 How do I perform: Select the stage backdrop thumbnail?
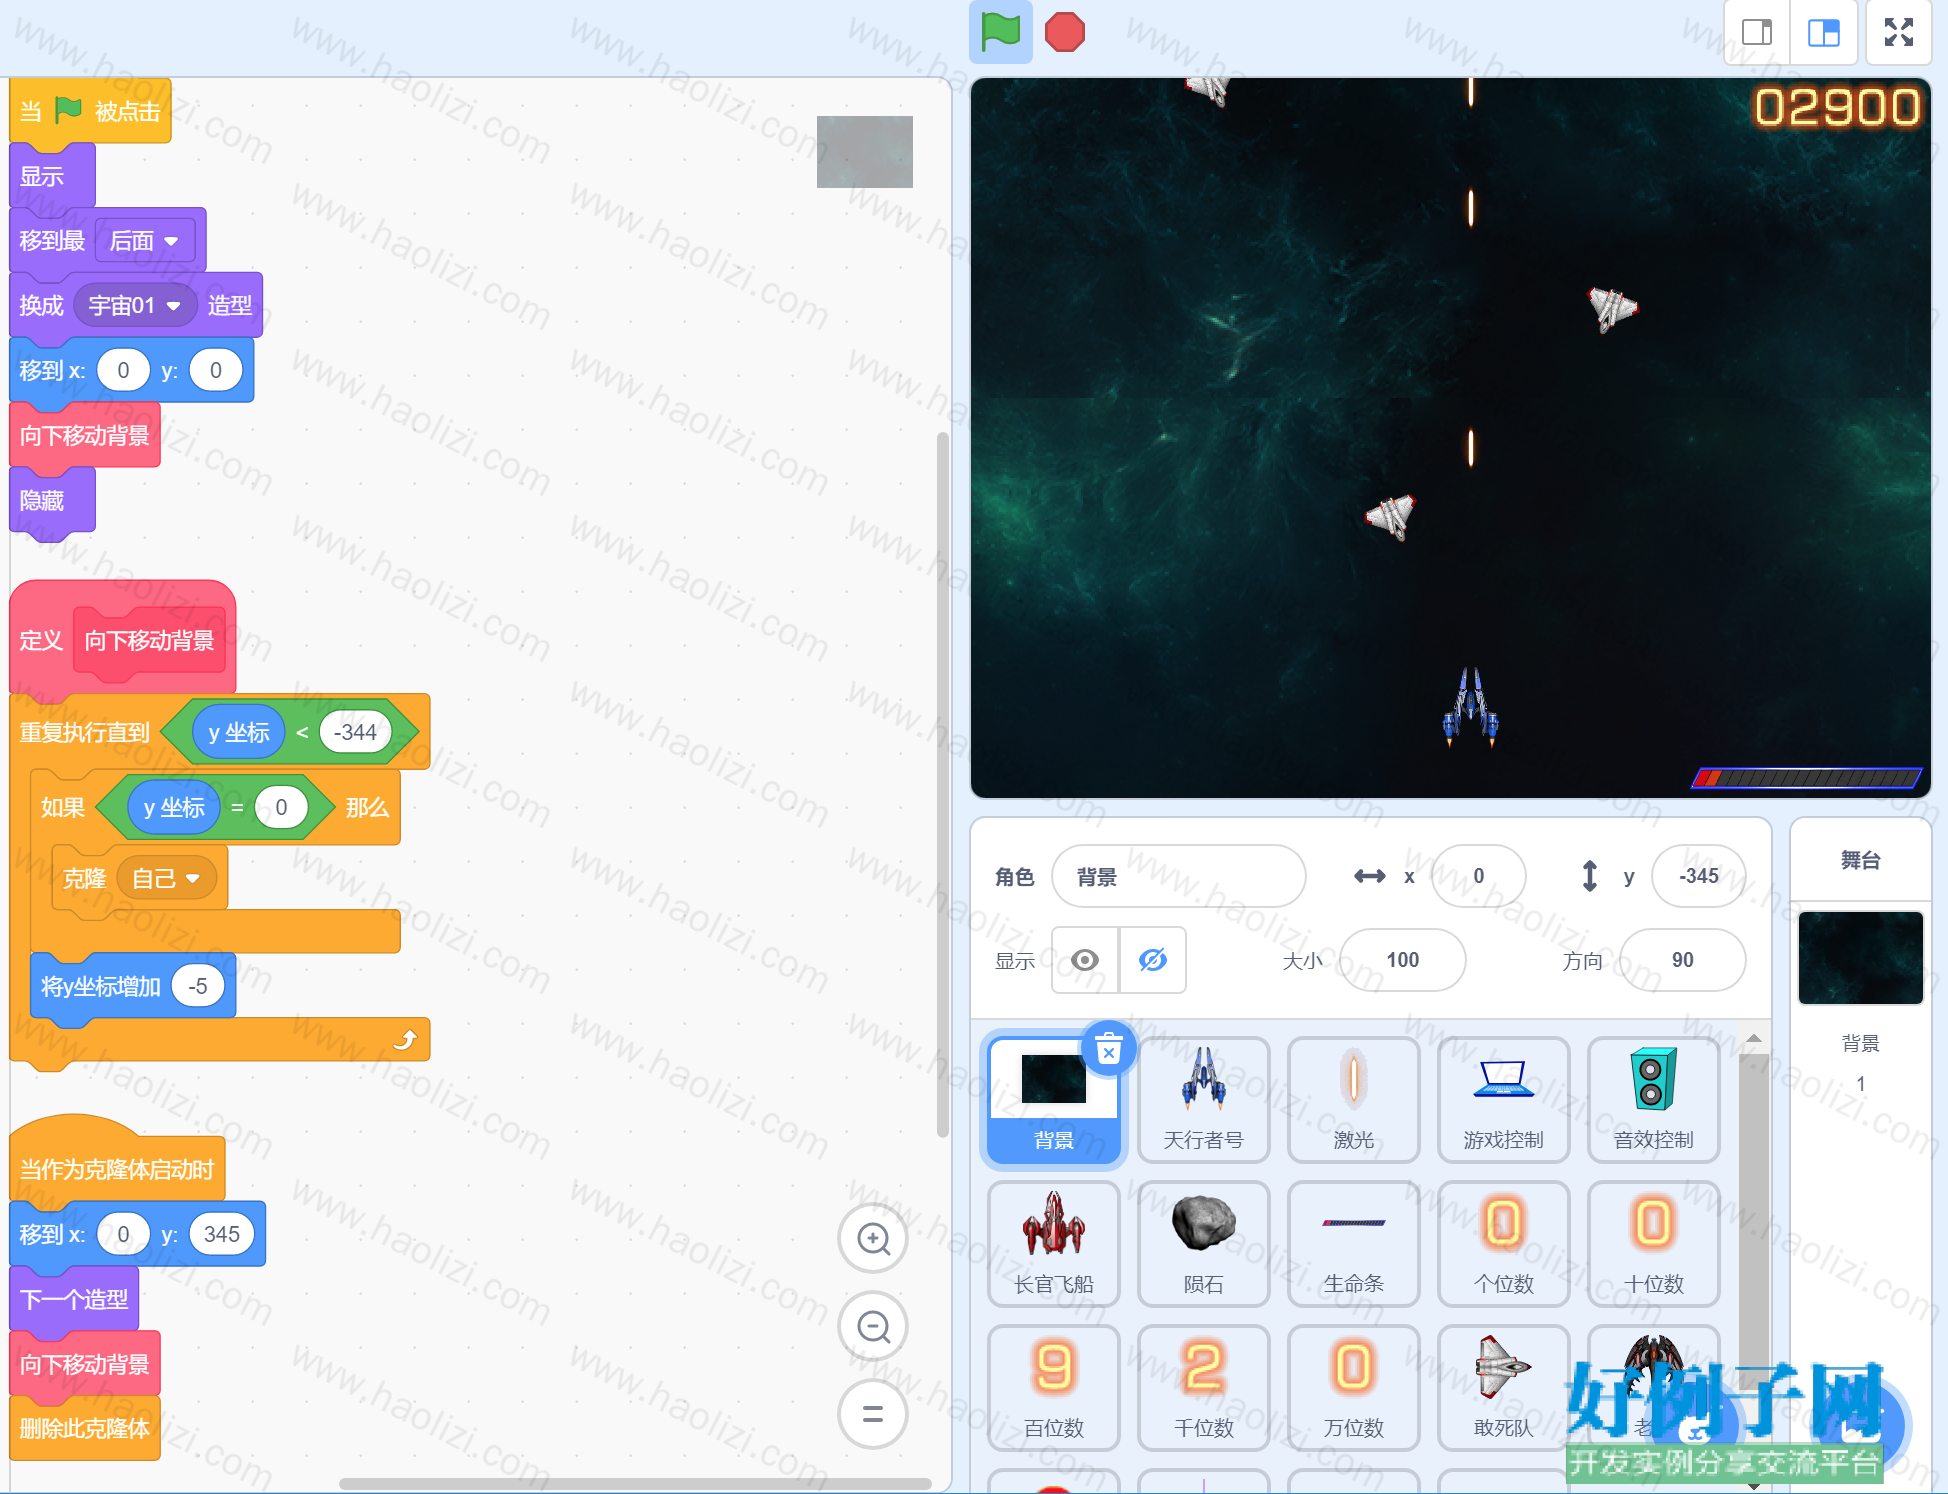click(1860, 957)
